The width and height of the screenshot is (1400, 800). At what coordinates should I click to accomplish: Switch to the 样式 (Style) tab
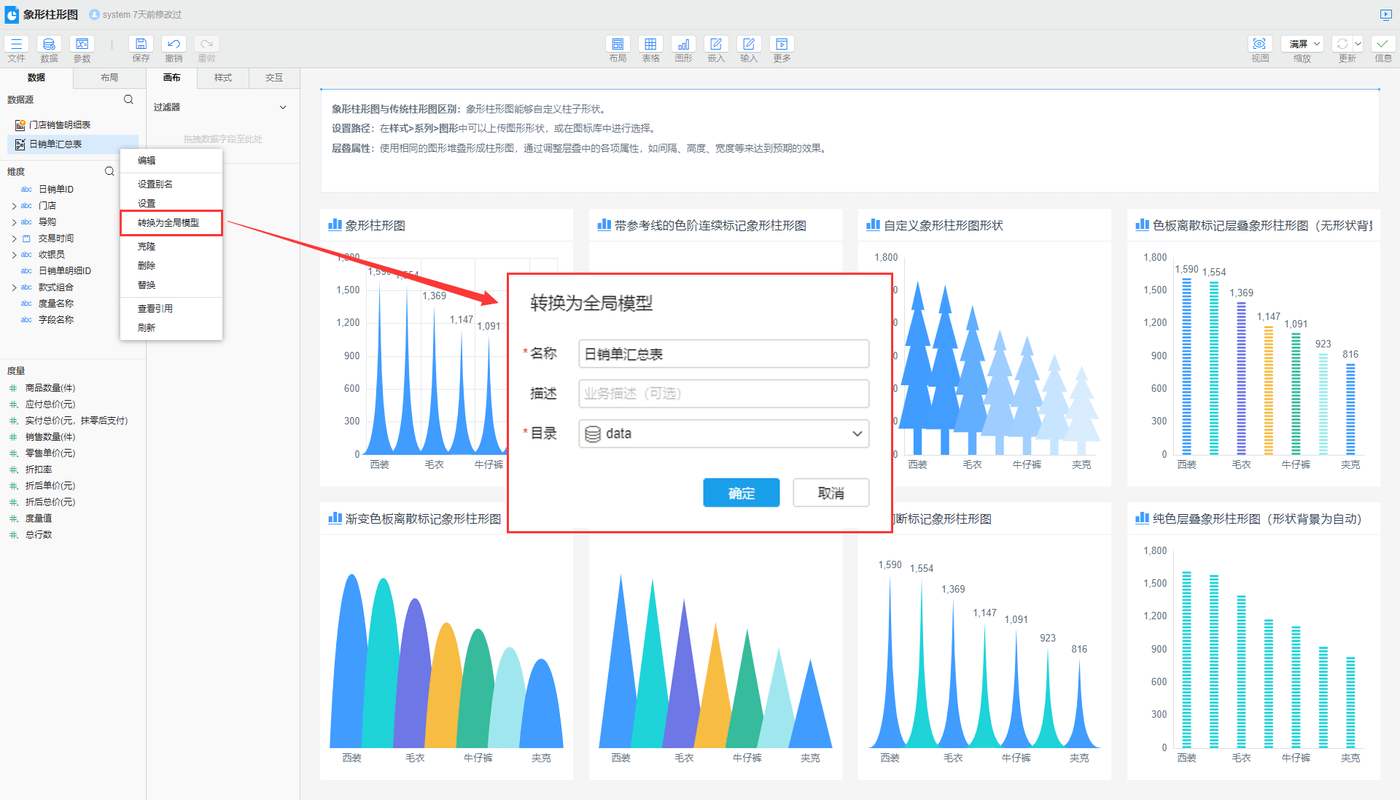pyautogui.click(x=223, y=78)
